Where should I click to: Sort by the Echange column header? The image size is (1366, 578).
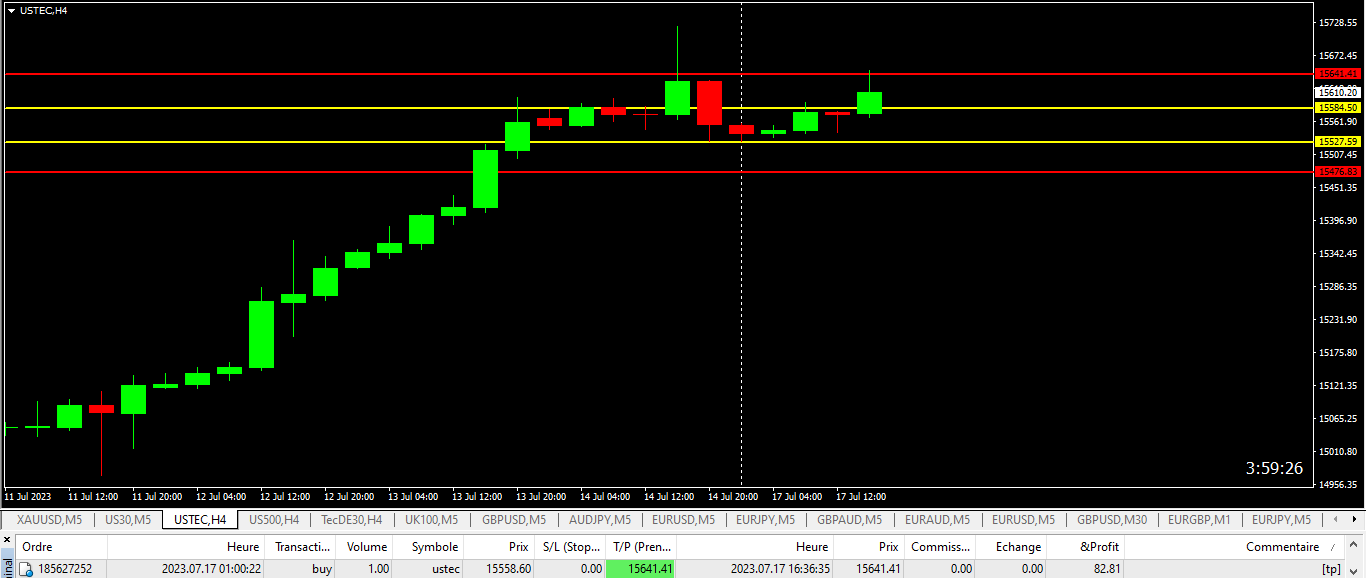pos(1011,547)
